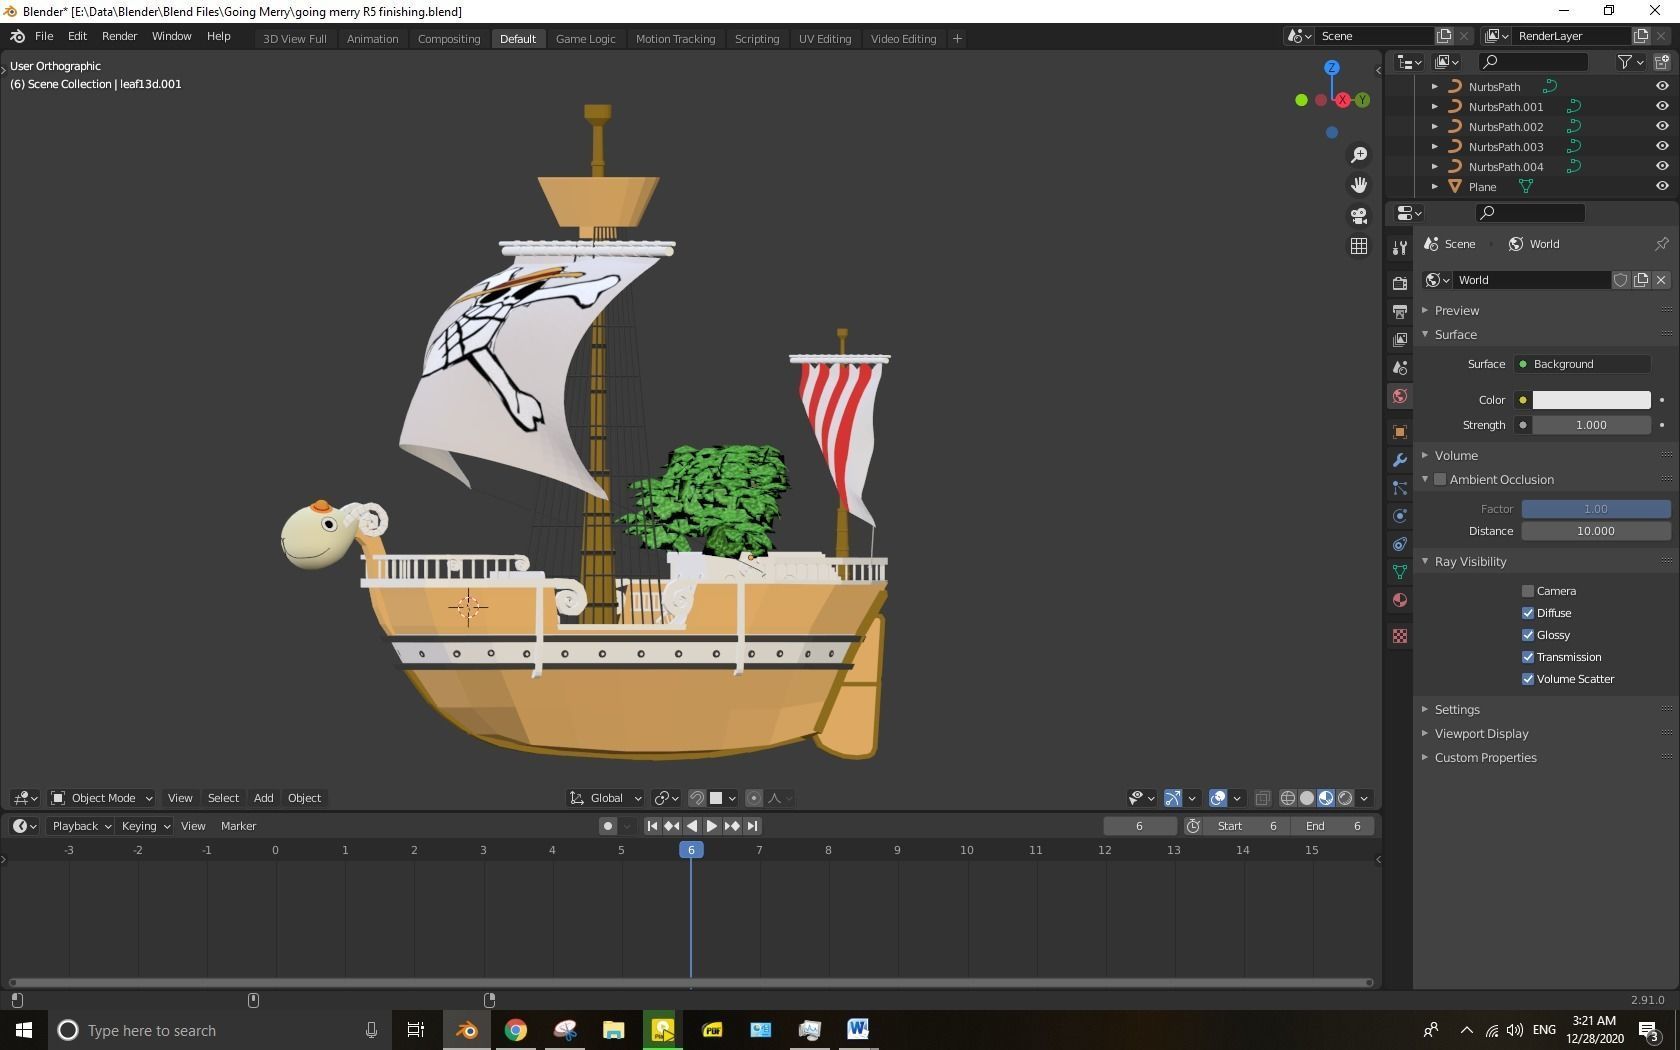The width and height of the screenshot is (1680, 1050).
Task: Open Global transform orientation dropdown
Action: pos(606,798)
